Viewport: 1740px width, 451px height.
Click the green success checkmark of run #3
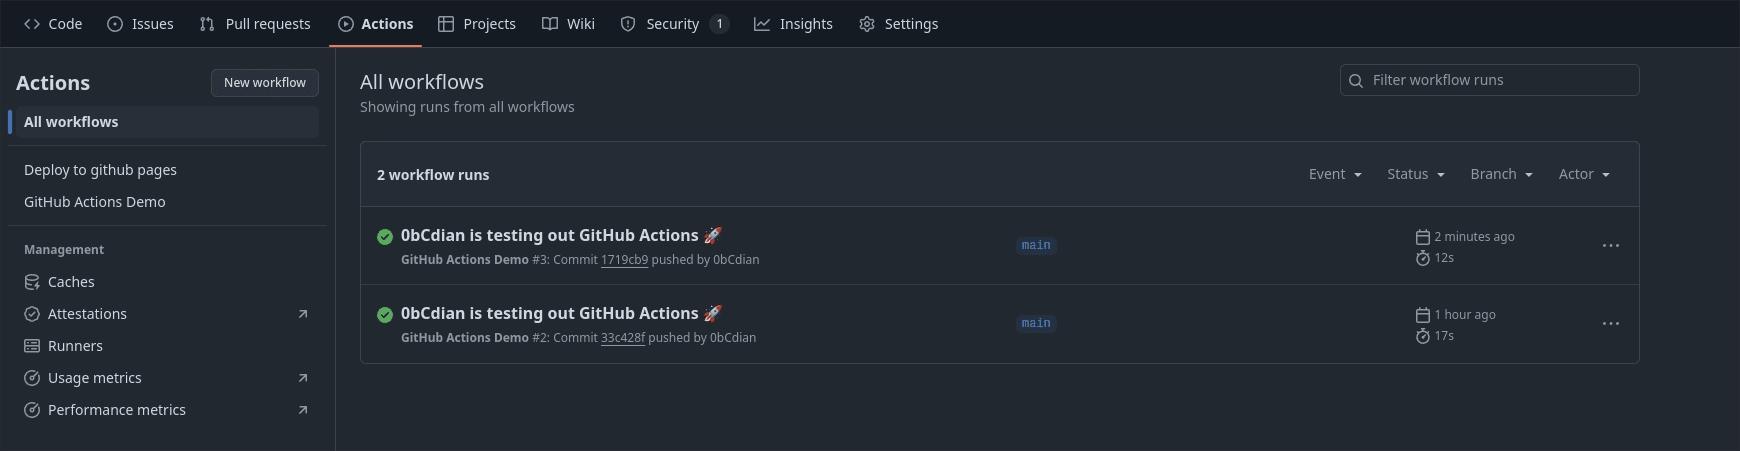tap(385, 237)
